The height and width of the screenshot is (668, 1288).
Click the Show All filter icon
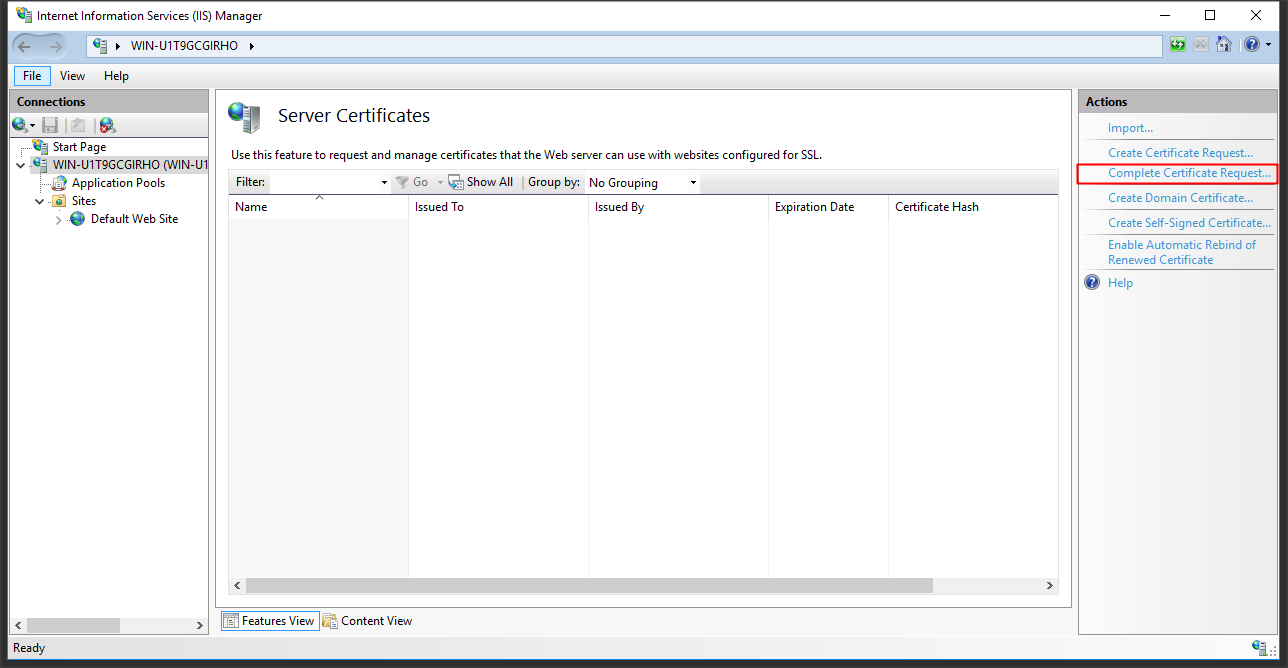[x=456, y=182]
